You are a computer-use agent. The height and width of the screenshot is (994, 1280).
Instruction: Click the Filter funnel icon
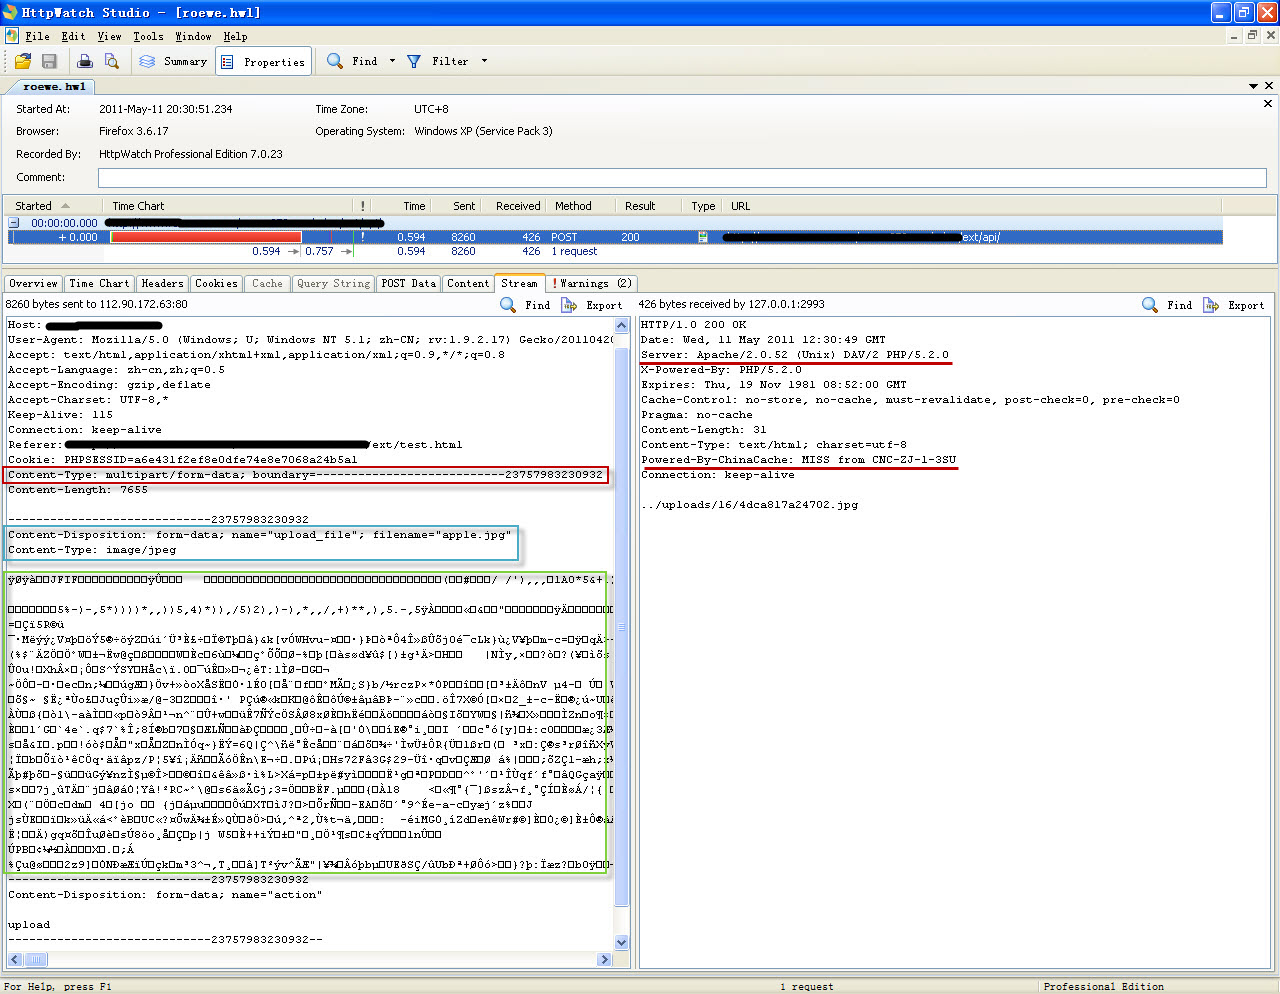[414, 61]
